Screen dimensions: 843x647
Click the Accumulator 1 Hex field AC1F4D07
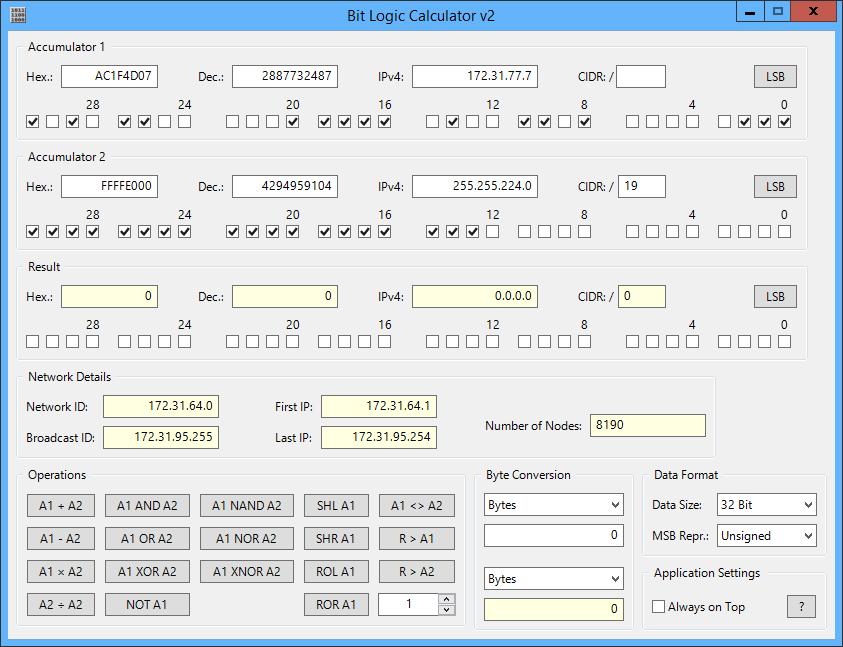click(x=110, y=76)
